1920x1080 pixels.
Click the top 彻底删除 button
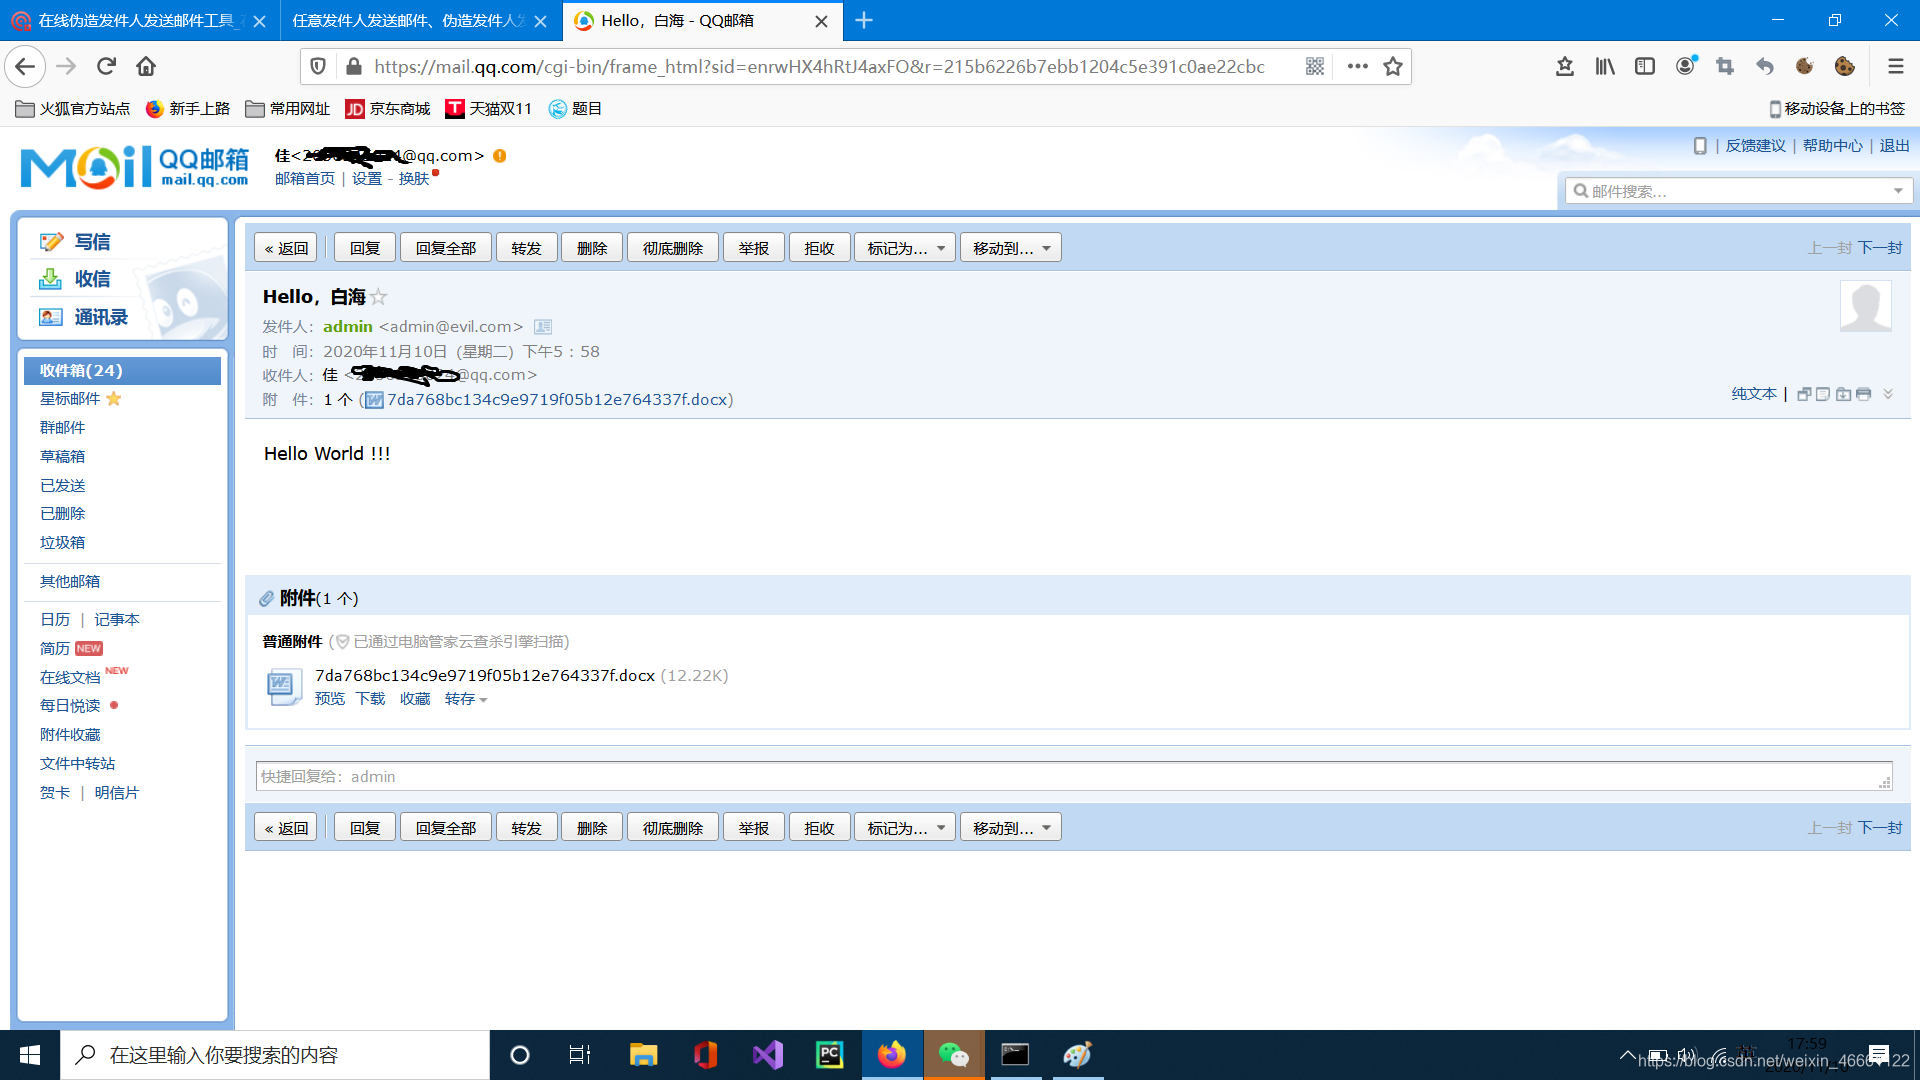click(673, 248)
